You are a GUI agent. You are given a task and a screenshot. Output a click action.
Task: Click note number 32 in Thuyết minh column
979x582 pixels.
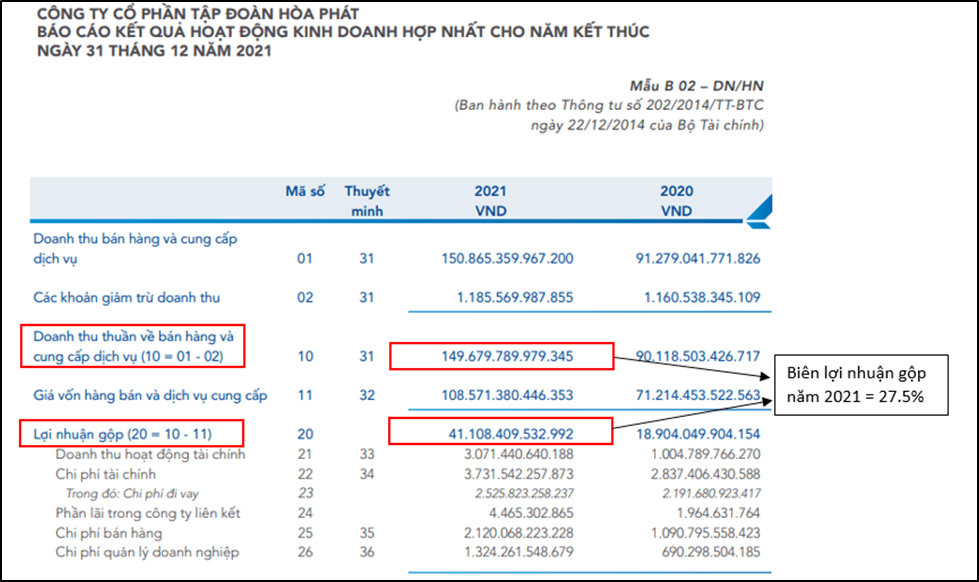(x=367, y=395)
